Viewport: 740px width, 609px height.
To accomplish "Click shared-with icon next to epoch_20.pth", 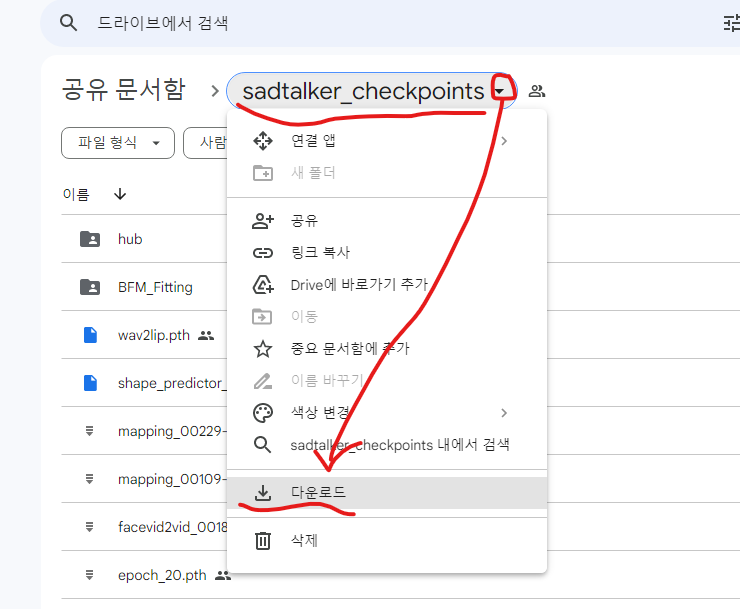I will [223, 575].
